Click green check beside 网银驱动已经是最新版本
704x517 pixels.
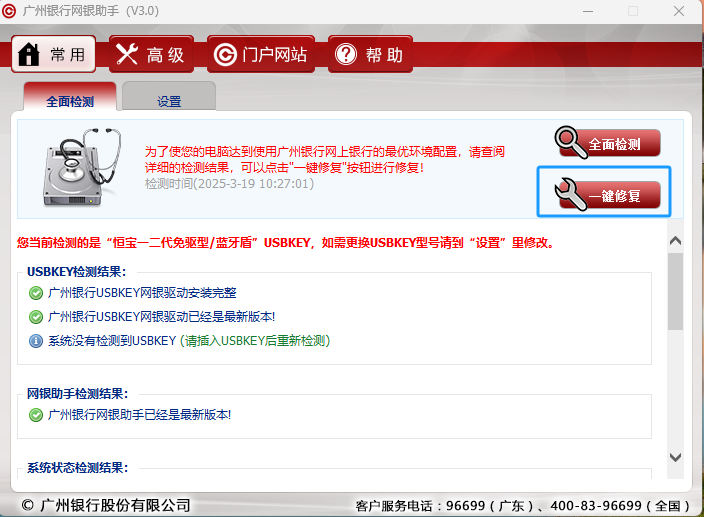click(36, 317)
